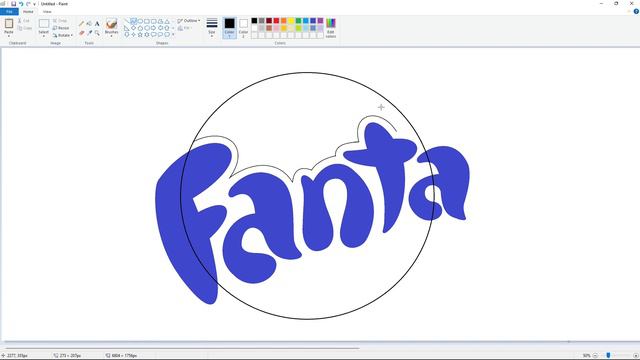Select the Magnifier tool
This screenshot has height=360, width=640.
(x=97, y=33)
